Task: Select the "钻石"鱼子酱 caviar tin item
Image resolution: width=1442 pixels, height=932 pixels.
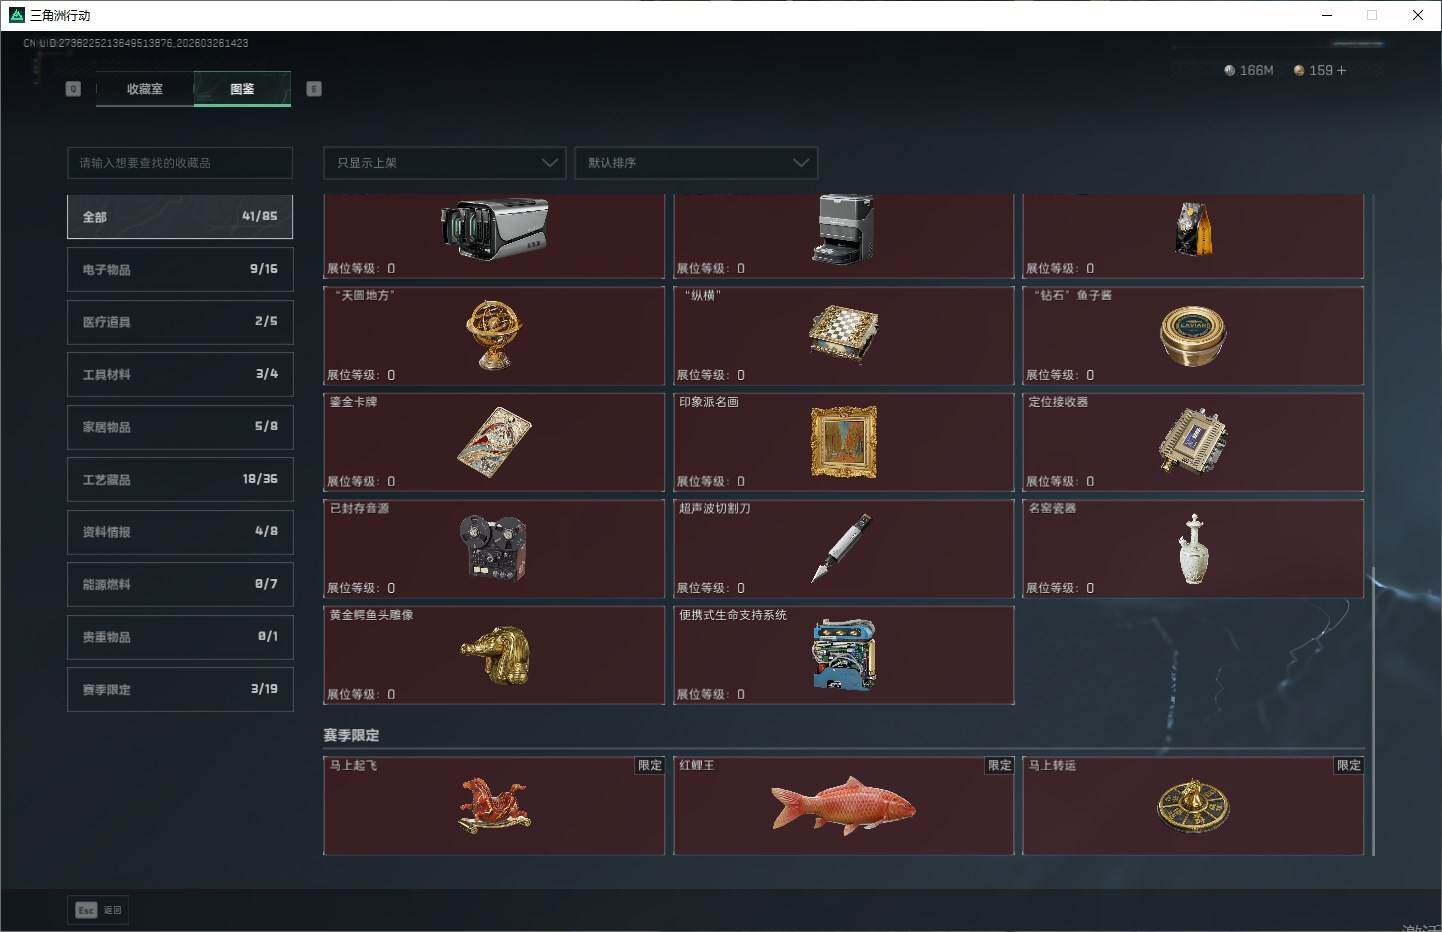Action: coord(1193,336)
